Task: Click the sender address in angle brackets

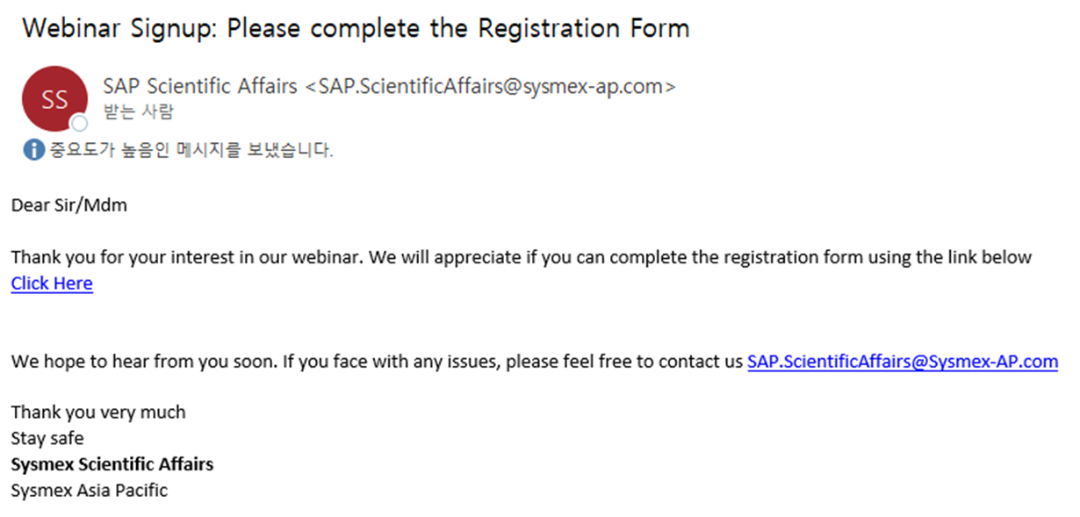Action: point(490,87)
